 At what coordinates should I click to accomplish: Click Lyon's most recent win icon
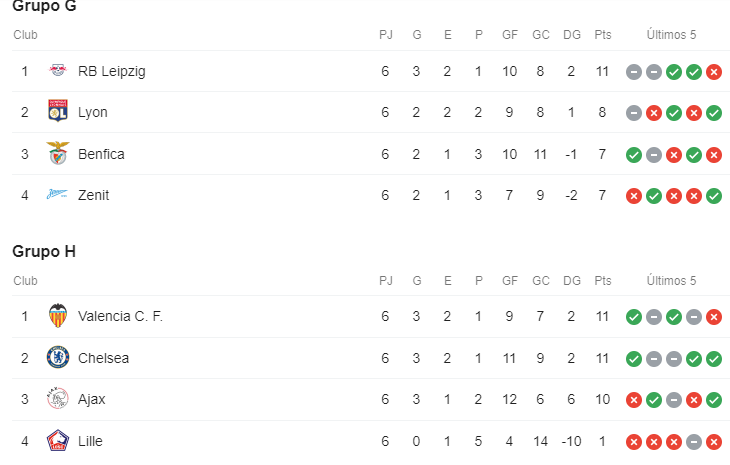713,113
